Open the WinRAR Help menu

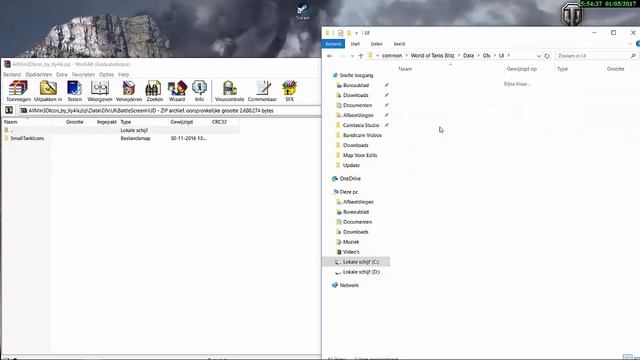click(123, 75)
